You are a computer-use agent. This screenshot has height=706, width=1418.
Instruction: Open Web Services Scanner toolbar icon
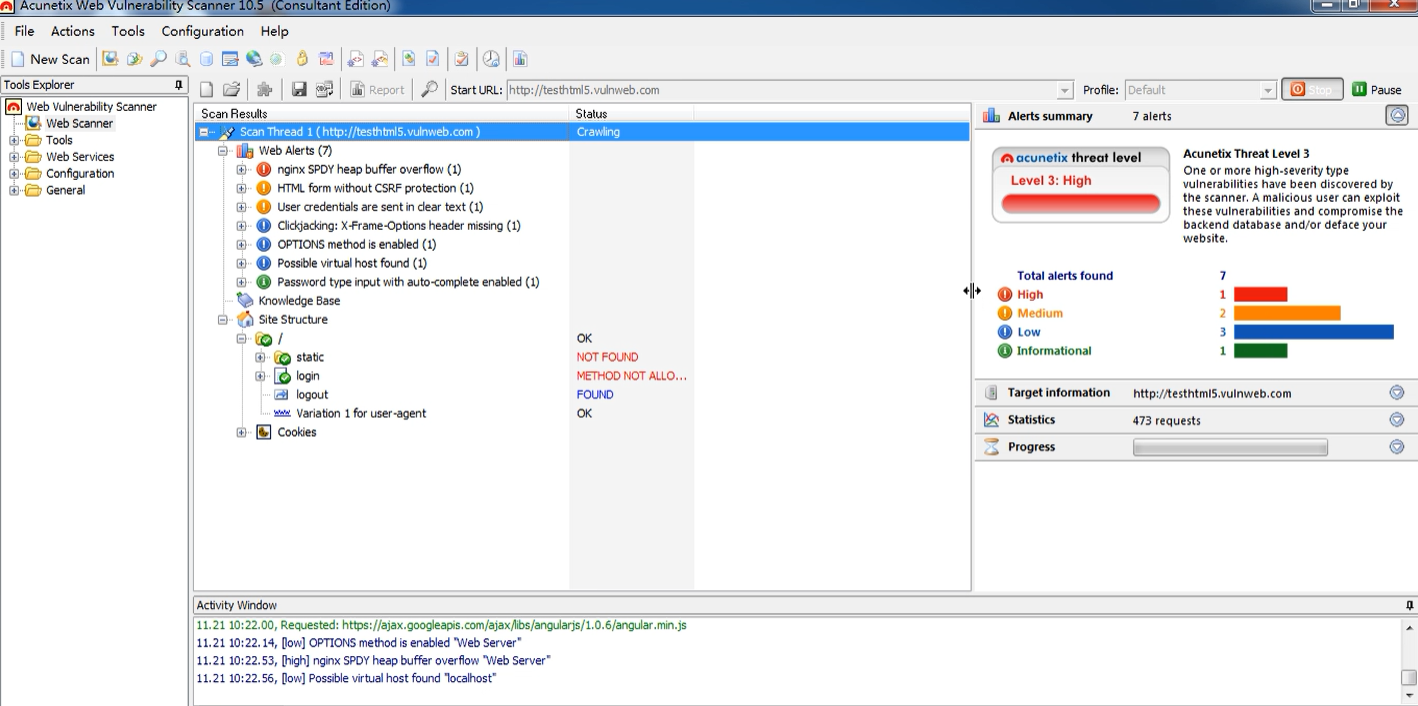point(355,59)
